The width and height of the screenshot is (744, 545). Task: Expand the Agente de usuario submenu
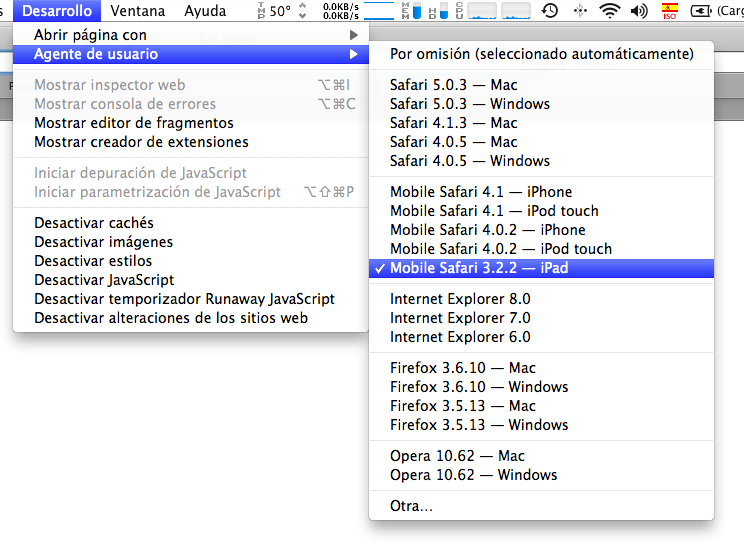[191, 54]
